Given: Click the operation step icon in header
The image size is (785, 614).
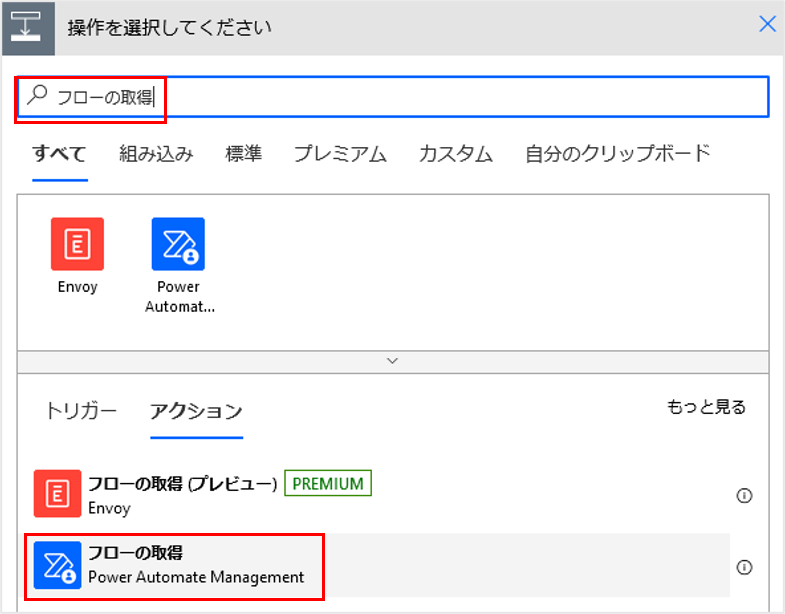Looking at the screenshot, I should click(26, 26).
